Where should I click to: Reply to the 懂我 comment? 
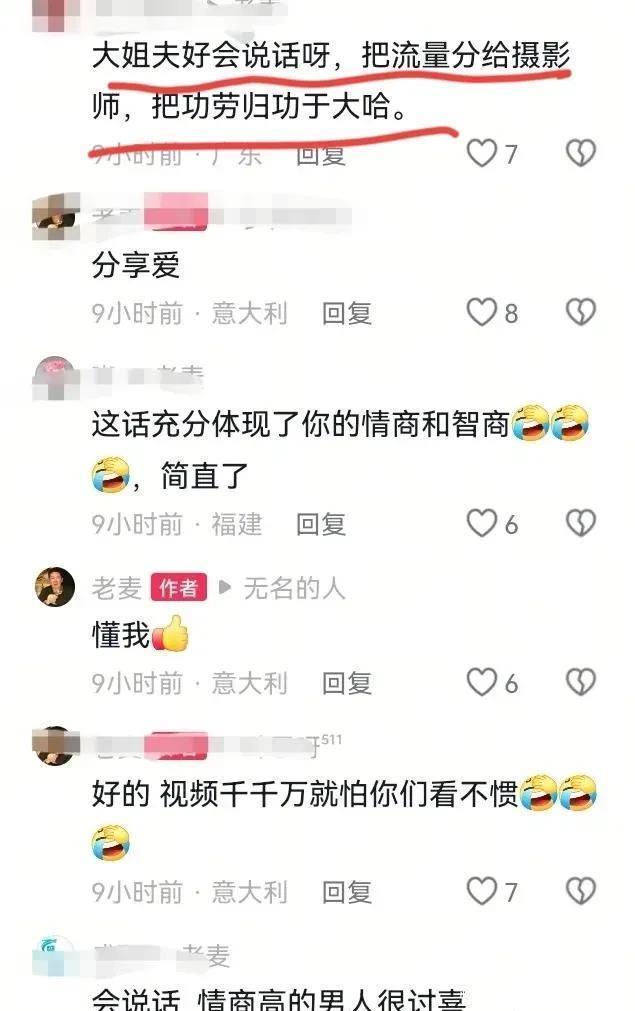click(347, 683)
